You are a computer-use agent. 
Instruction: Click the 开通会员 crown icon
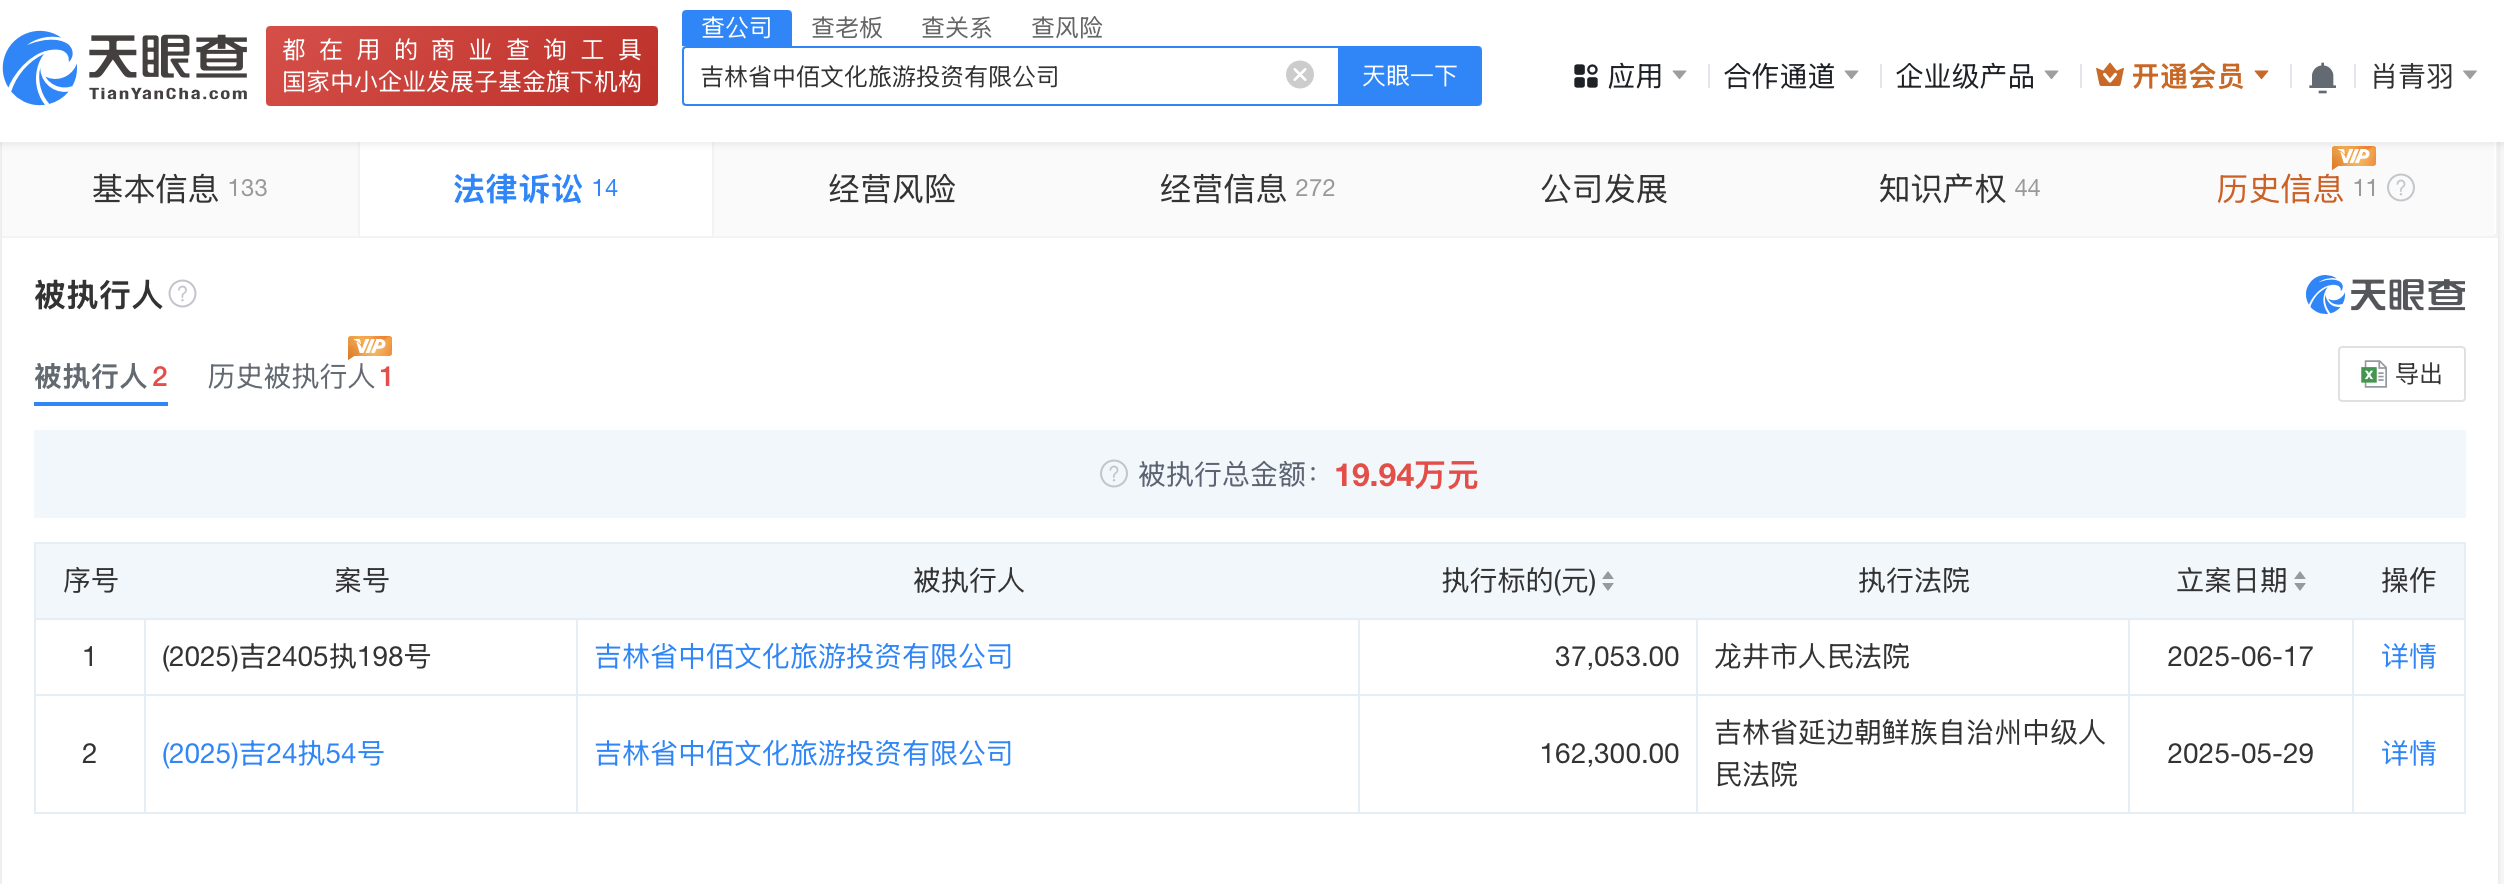pyautogui.click(x=2109, y=76)
